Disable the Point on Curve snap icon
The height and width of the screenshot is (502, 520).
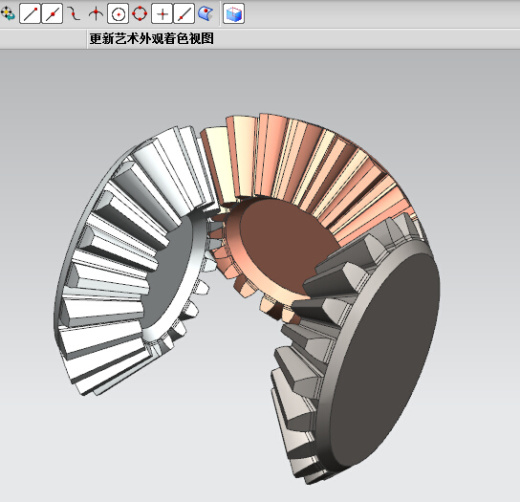pyautogui.click(x=184, y=14)
